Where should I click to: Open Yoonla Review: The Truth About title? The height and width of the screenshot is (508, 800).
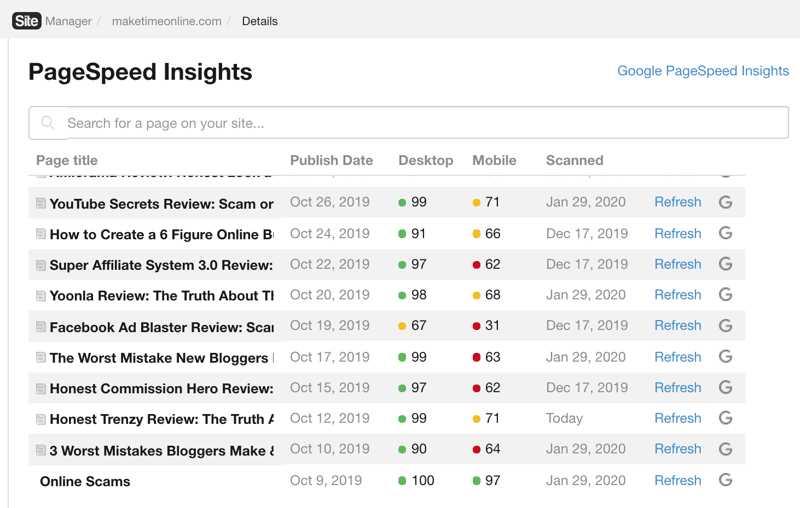162,296
